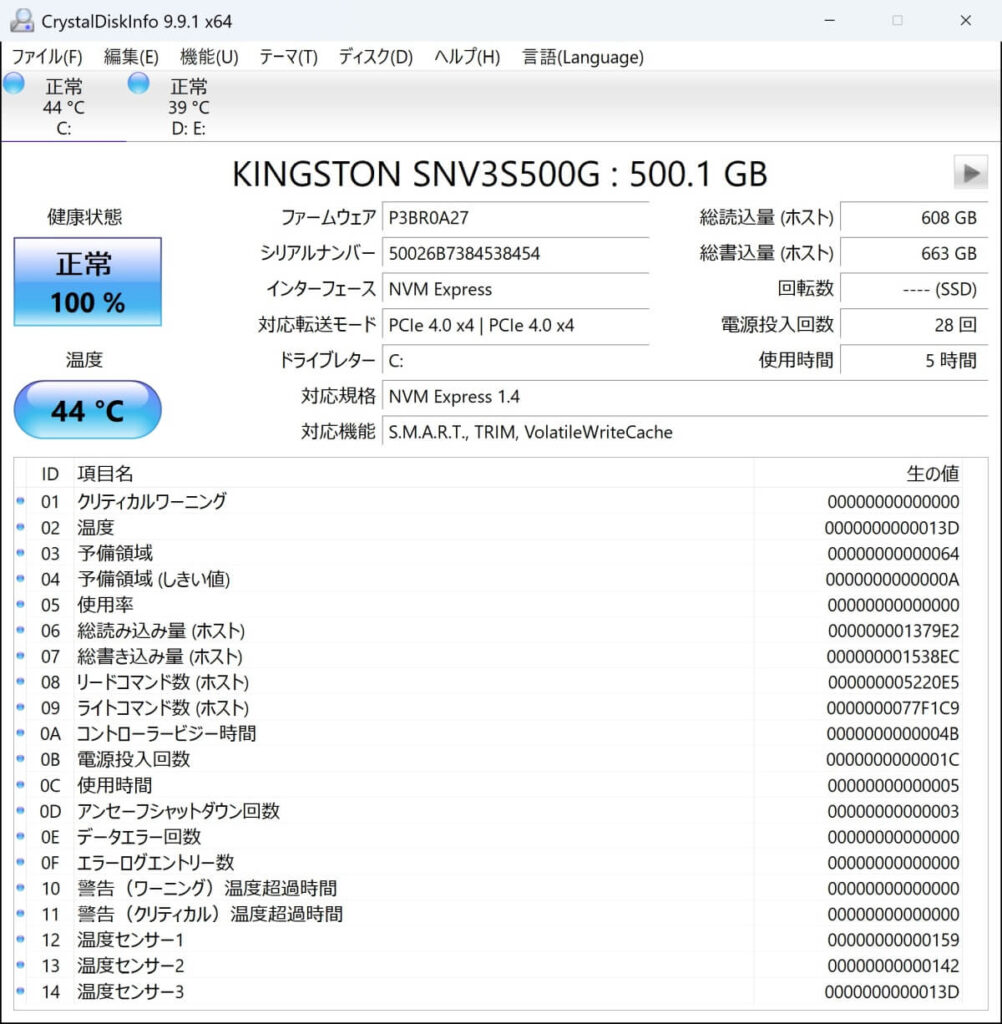Select row 0D アンセーフシャットダウン回数
The image size is (1002, 1024).
point(488,811)
